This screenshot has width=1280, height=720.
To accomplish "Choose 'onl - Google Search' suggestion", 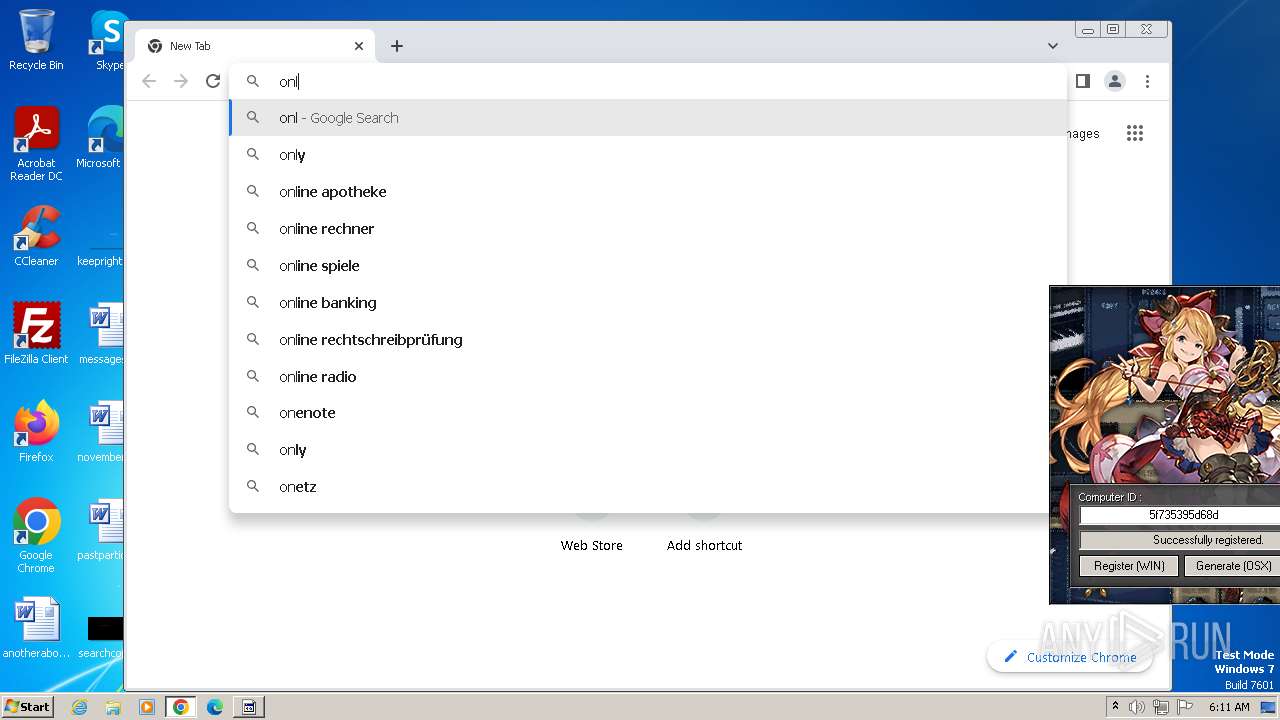I will point(648,118).
